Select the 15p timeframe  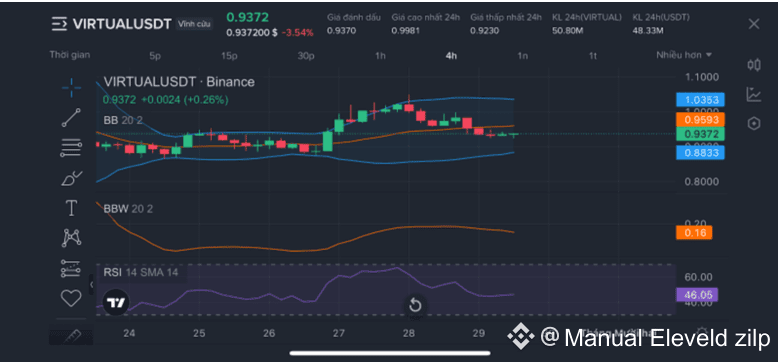[x=229, y=56]
